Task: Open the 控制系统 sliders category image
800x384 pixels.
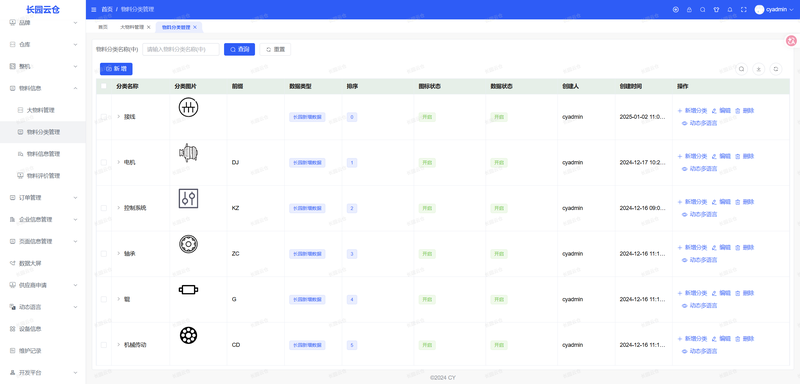Action: [188, 198]
